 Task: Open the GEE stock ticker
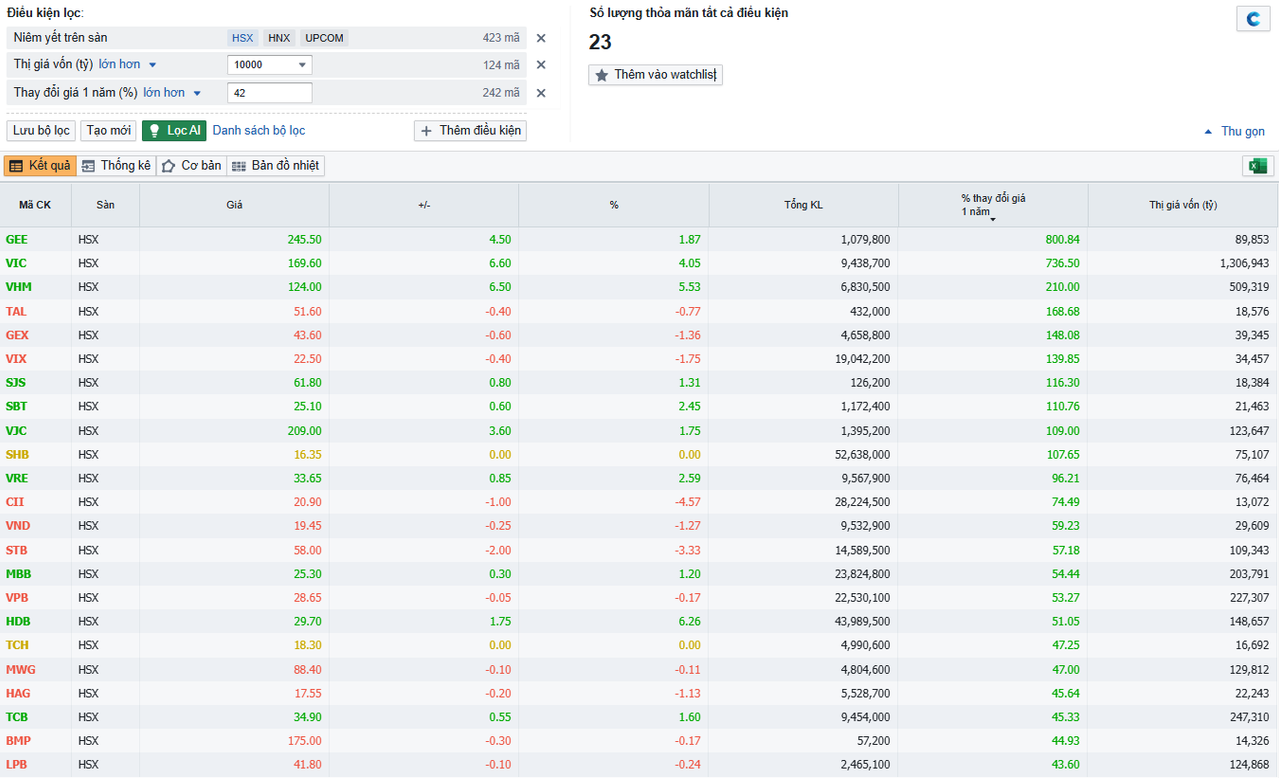(17, 240)
